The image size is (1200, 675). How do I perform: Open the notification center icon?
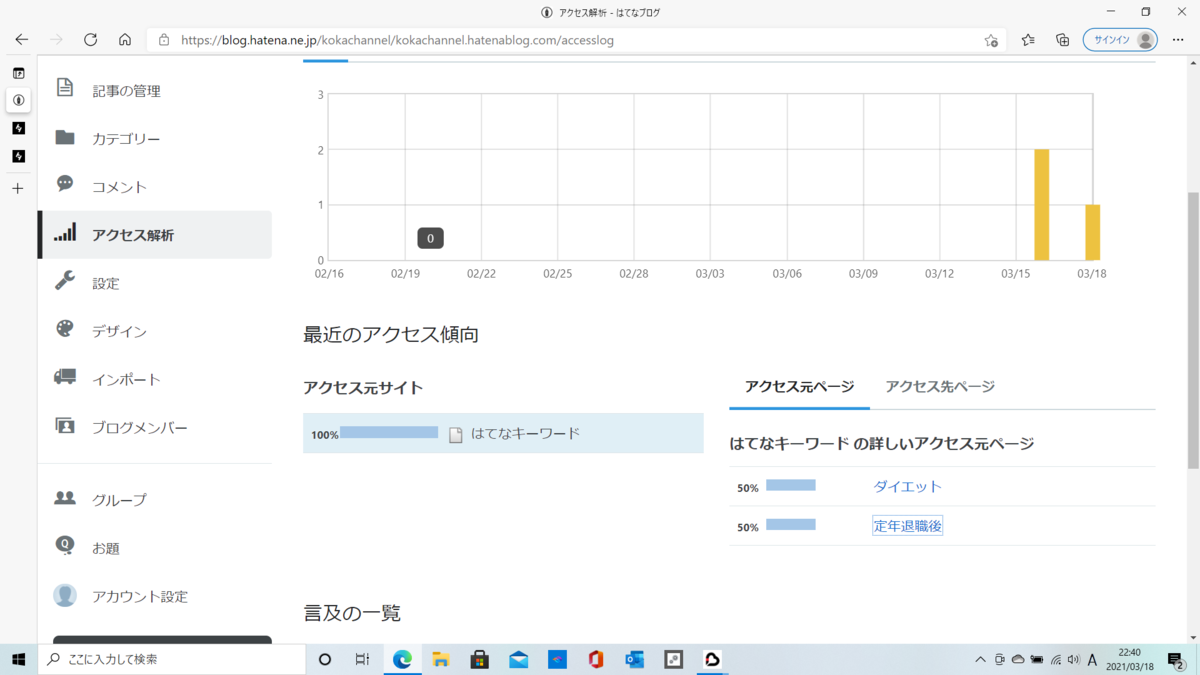point(1176,660)
